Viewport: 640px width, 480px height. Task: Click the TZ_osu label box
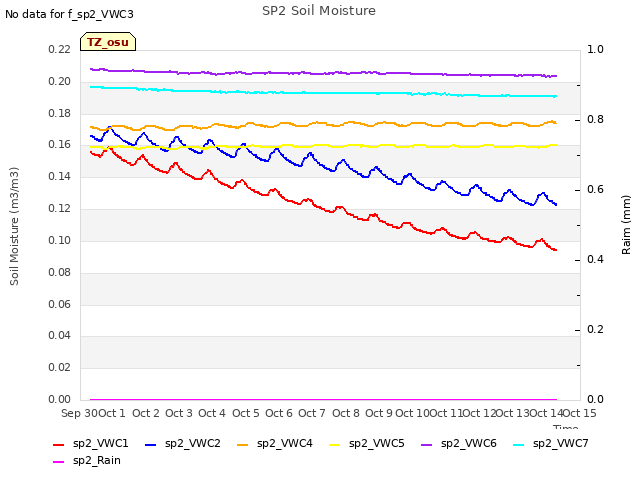[x=108, y=42]
